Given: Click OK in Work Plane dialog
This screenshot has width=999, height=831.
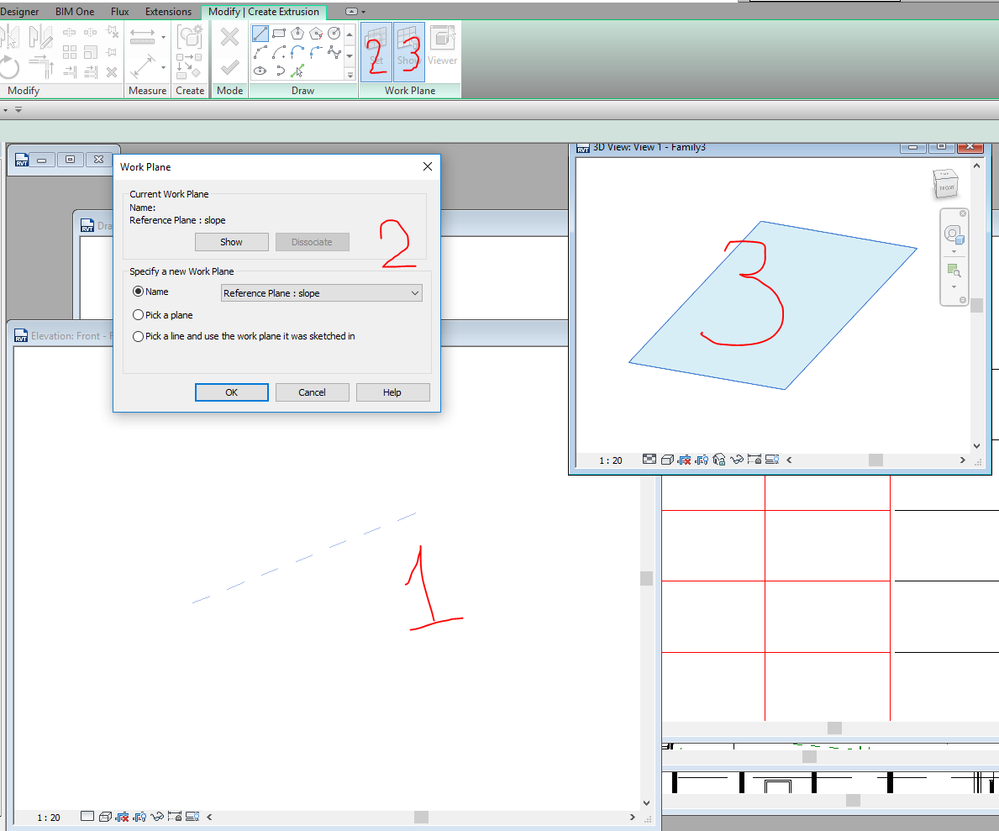Looking at the screenshot, I should tap(231, 393).
